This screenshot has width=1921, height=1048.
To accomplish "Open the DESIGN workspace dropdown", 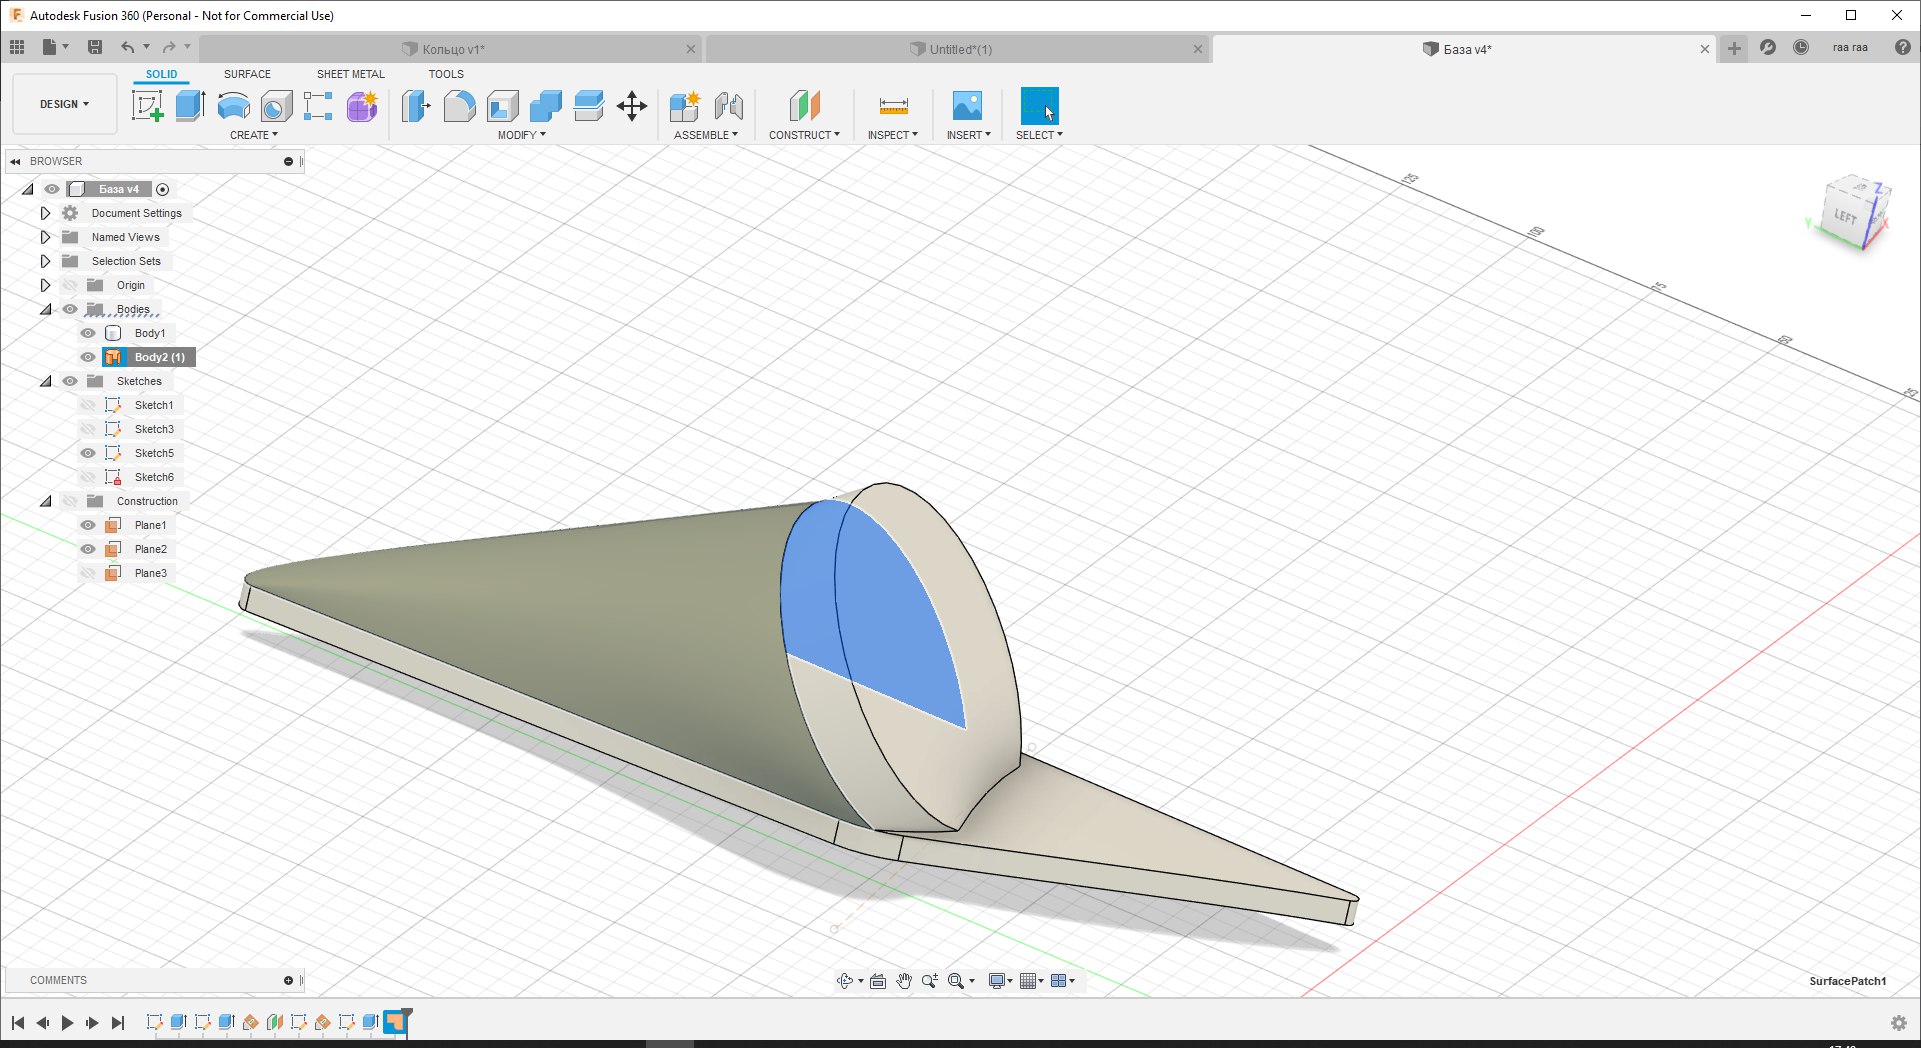I will 64,104.
